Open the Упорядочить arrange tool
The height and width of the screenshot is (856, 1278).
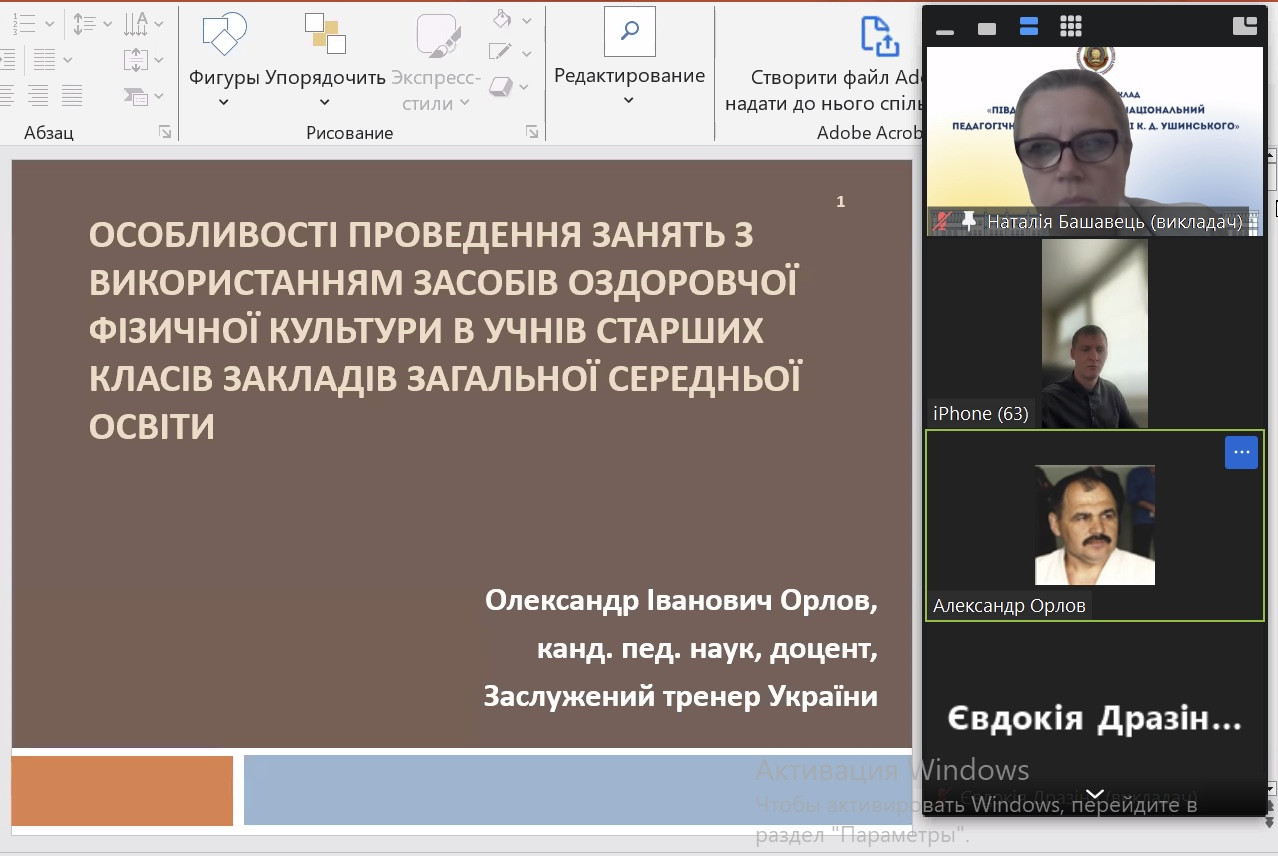tap(325, 34)
